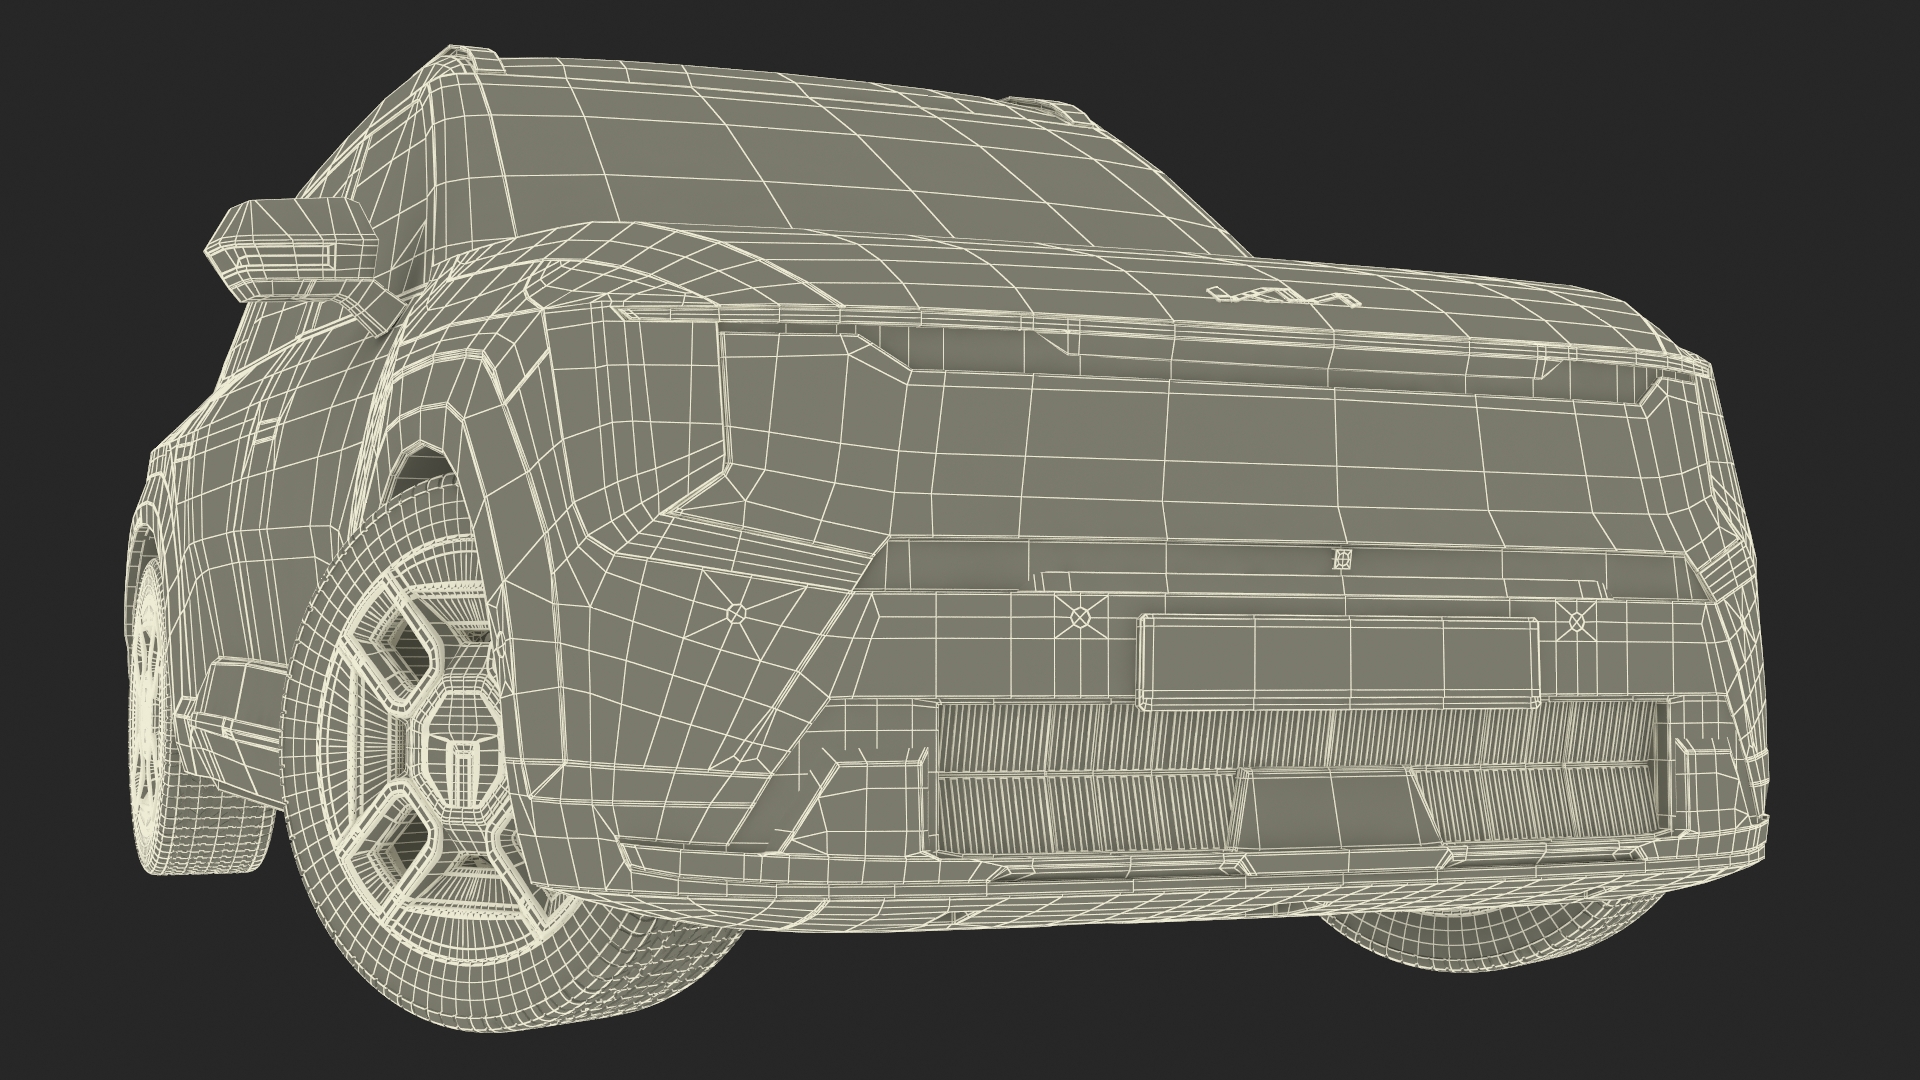Click the KIA emblem on the hood
The height and width of the screenshot is (1080, 1920).
coord(1284,295)
